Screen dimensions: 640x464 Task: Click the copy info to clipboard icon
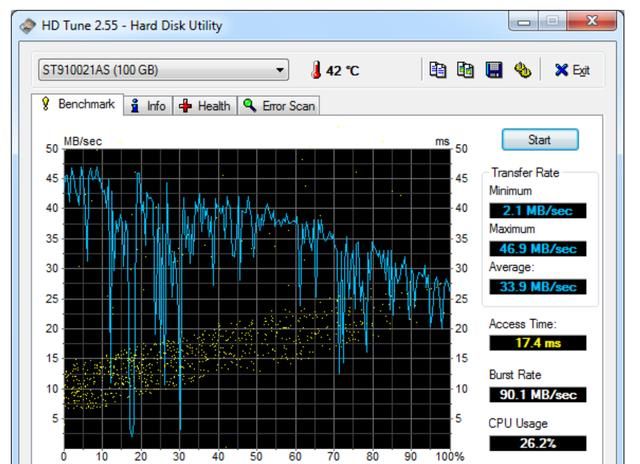(x=437, y=70)
